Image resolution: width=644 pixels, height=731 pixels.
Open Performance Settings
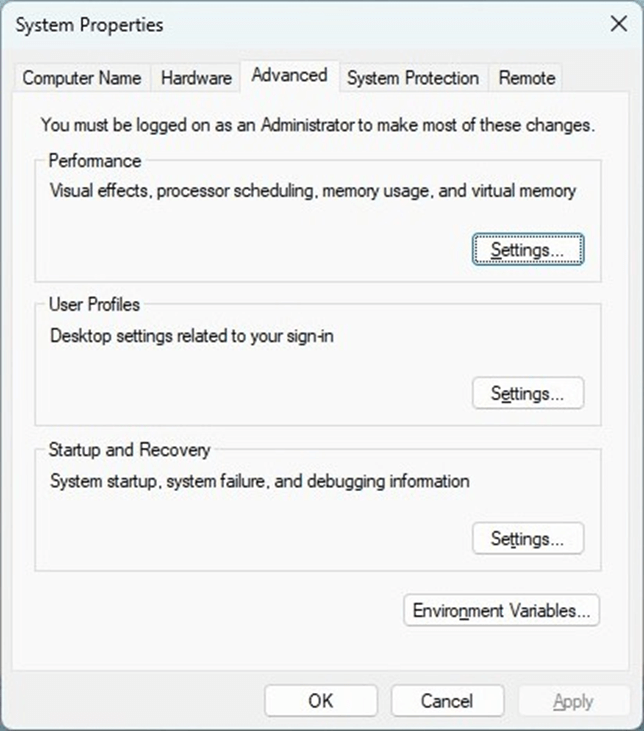(x=527, y=249)
